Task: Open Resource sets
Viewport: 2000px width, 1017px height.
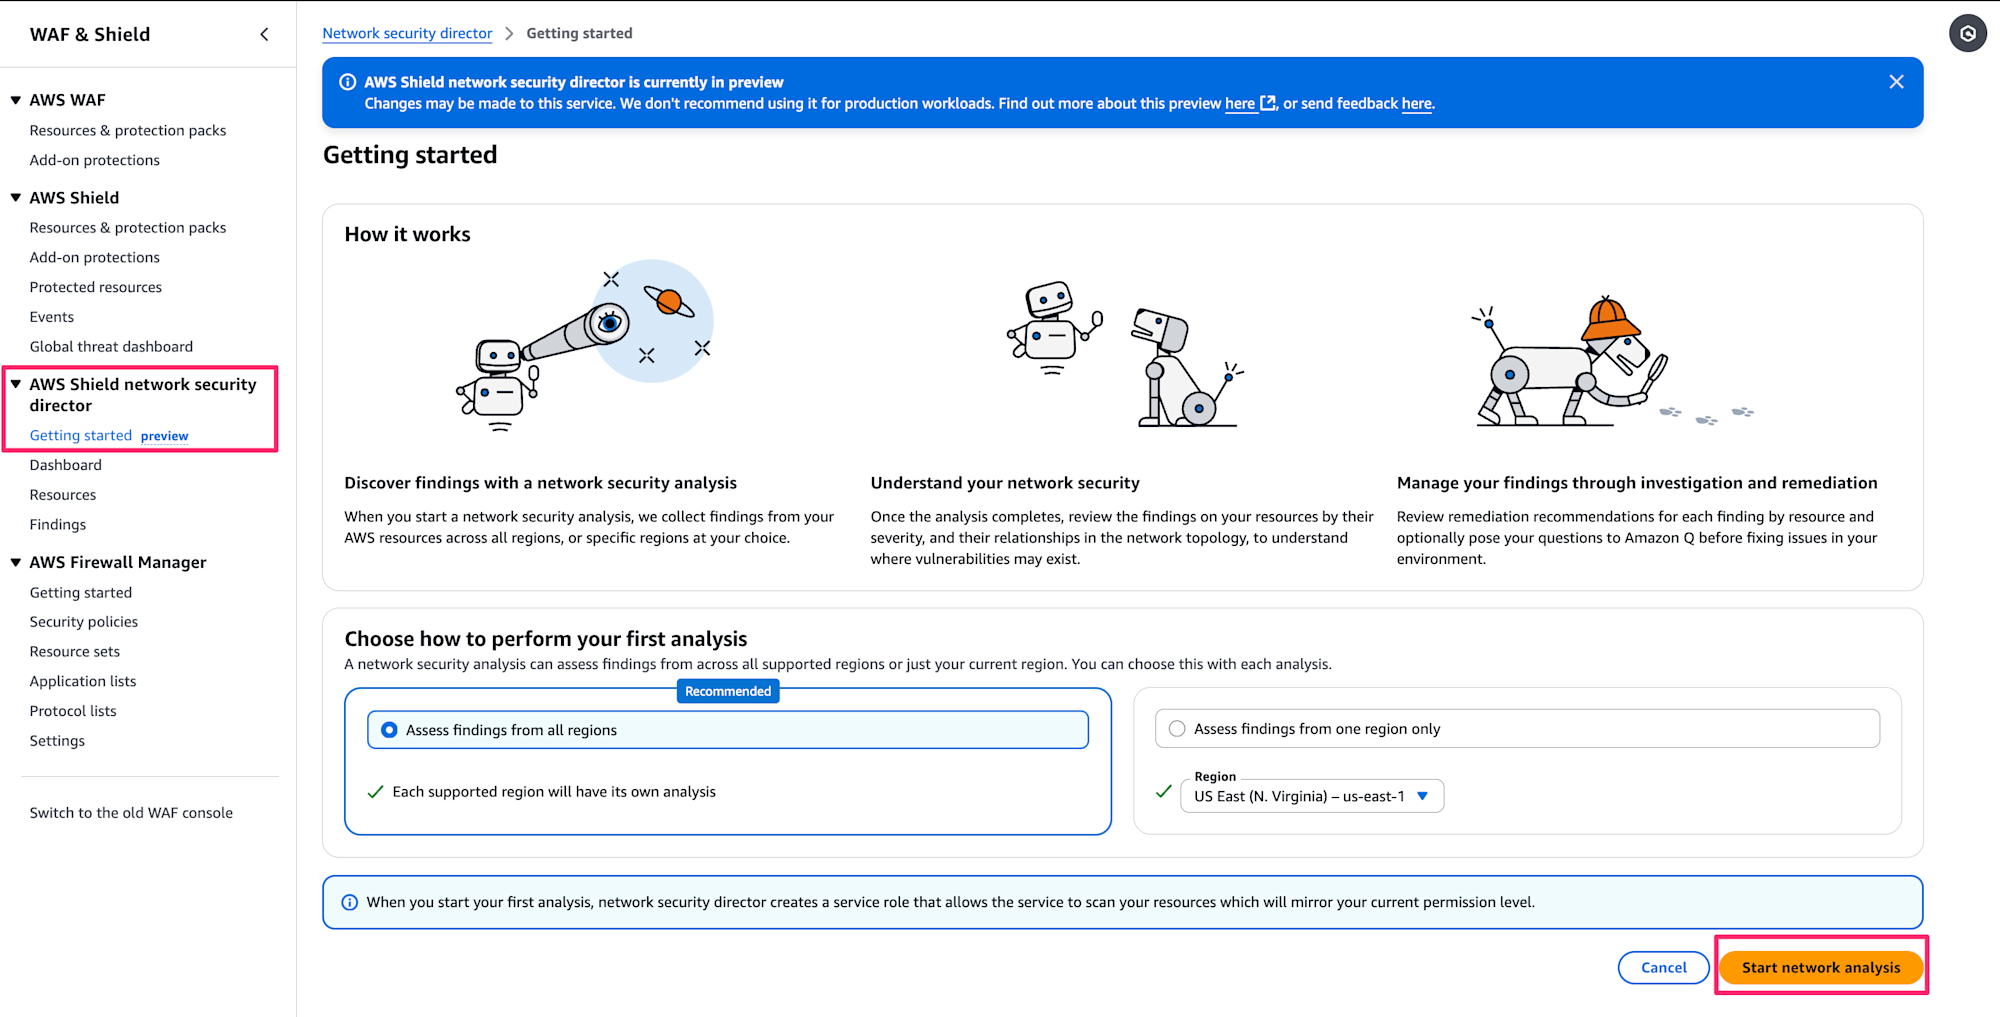Action: 75,652
